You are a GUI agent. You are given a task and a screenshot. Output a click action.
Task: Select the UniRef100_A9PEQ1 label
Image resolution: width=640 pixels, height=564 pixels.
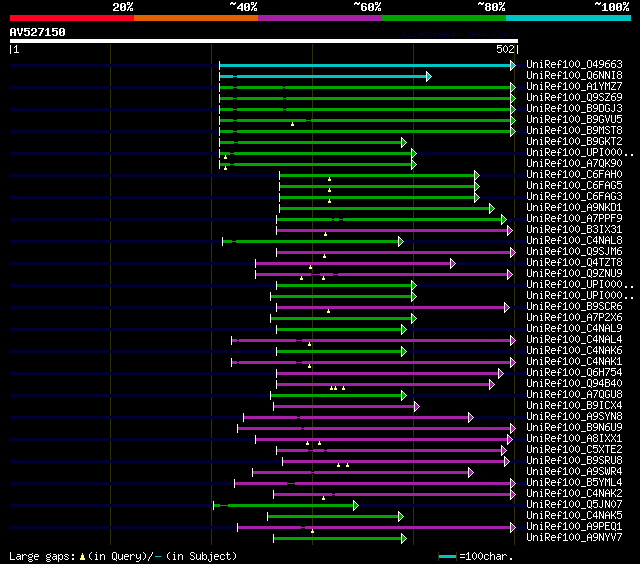click(x=574, y=527)
